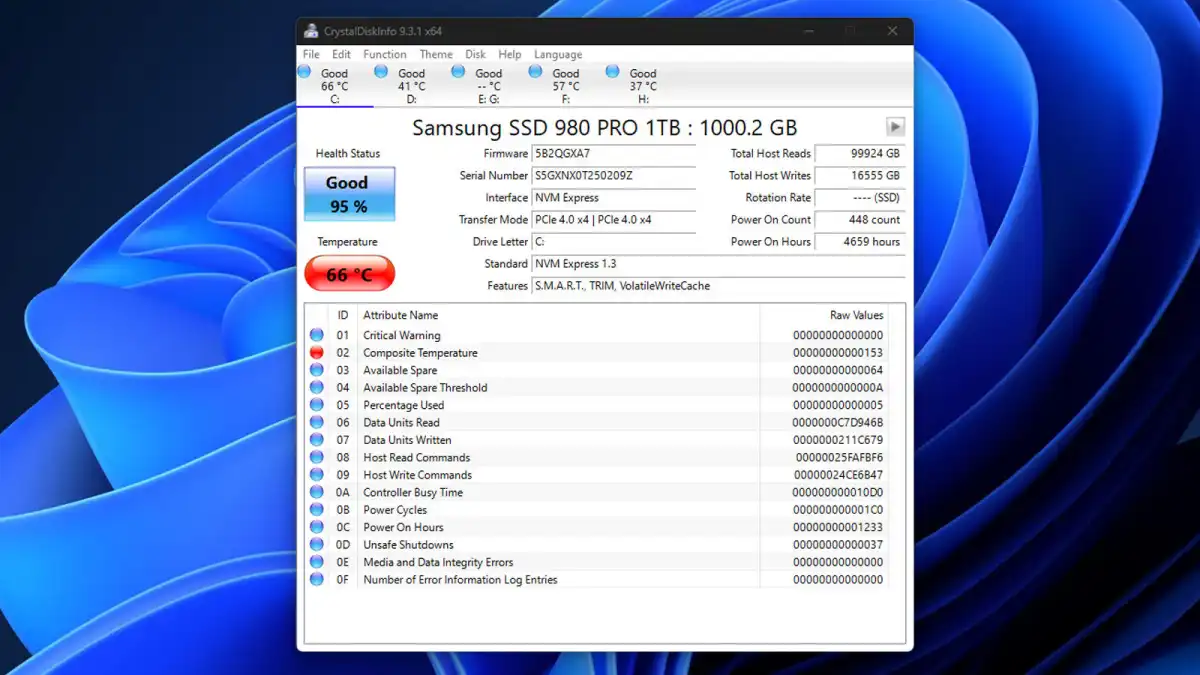Select the Data Units Written attribute name
The height and width of the screenshot is (675, 1200).
(407, 440)
